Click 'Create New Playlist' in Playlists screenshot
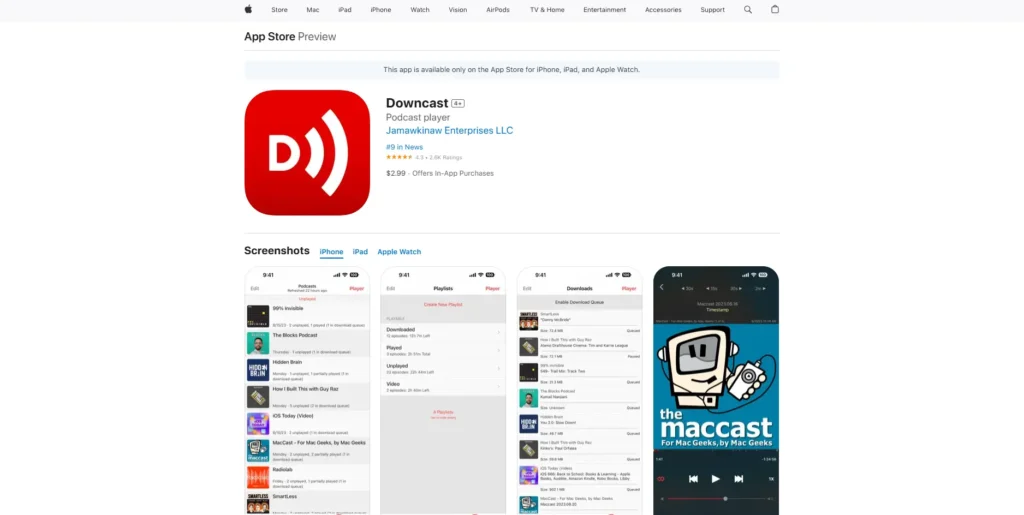This screenshot has height=515, width=1024. click(443, 305)
